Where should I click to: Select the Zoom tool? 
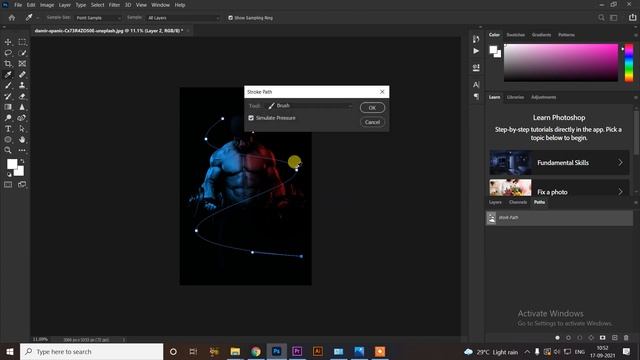point(8,150)
